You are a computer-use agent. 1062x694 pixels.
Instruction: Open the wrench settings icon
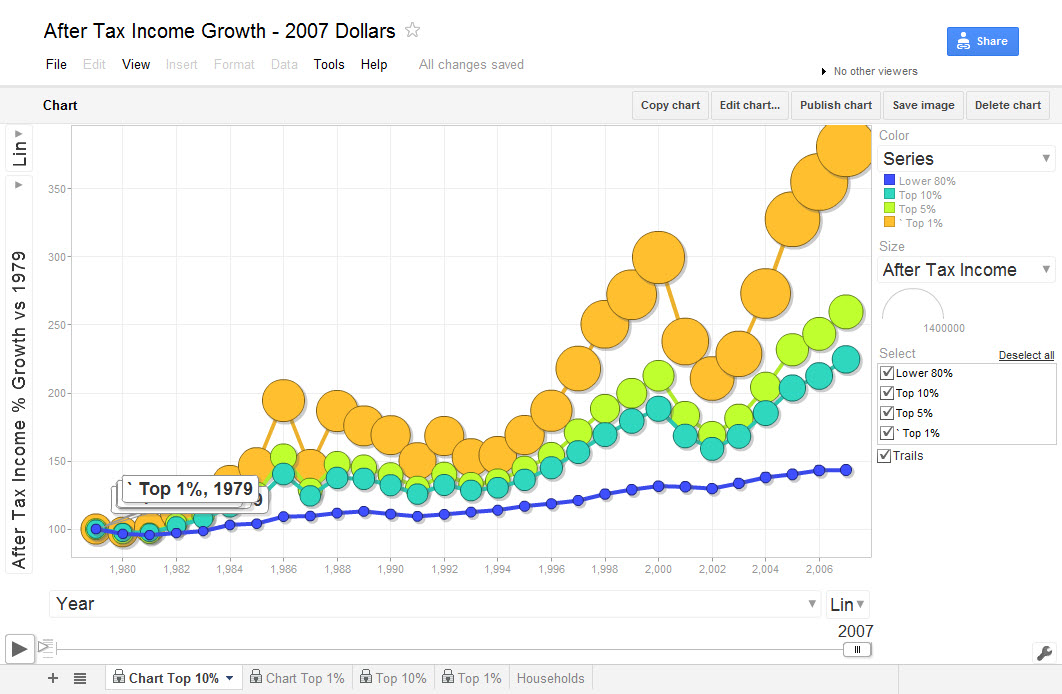1043,653
